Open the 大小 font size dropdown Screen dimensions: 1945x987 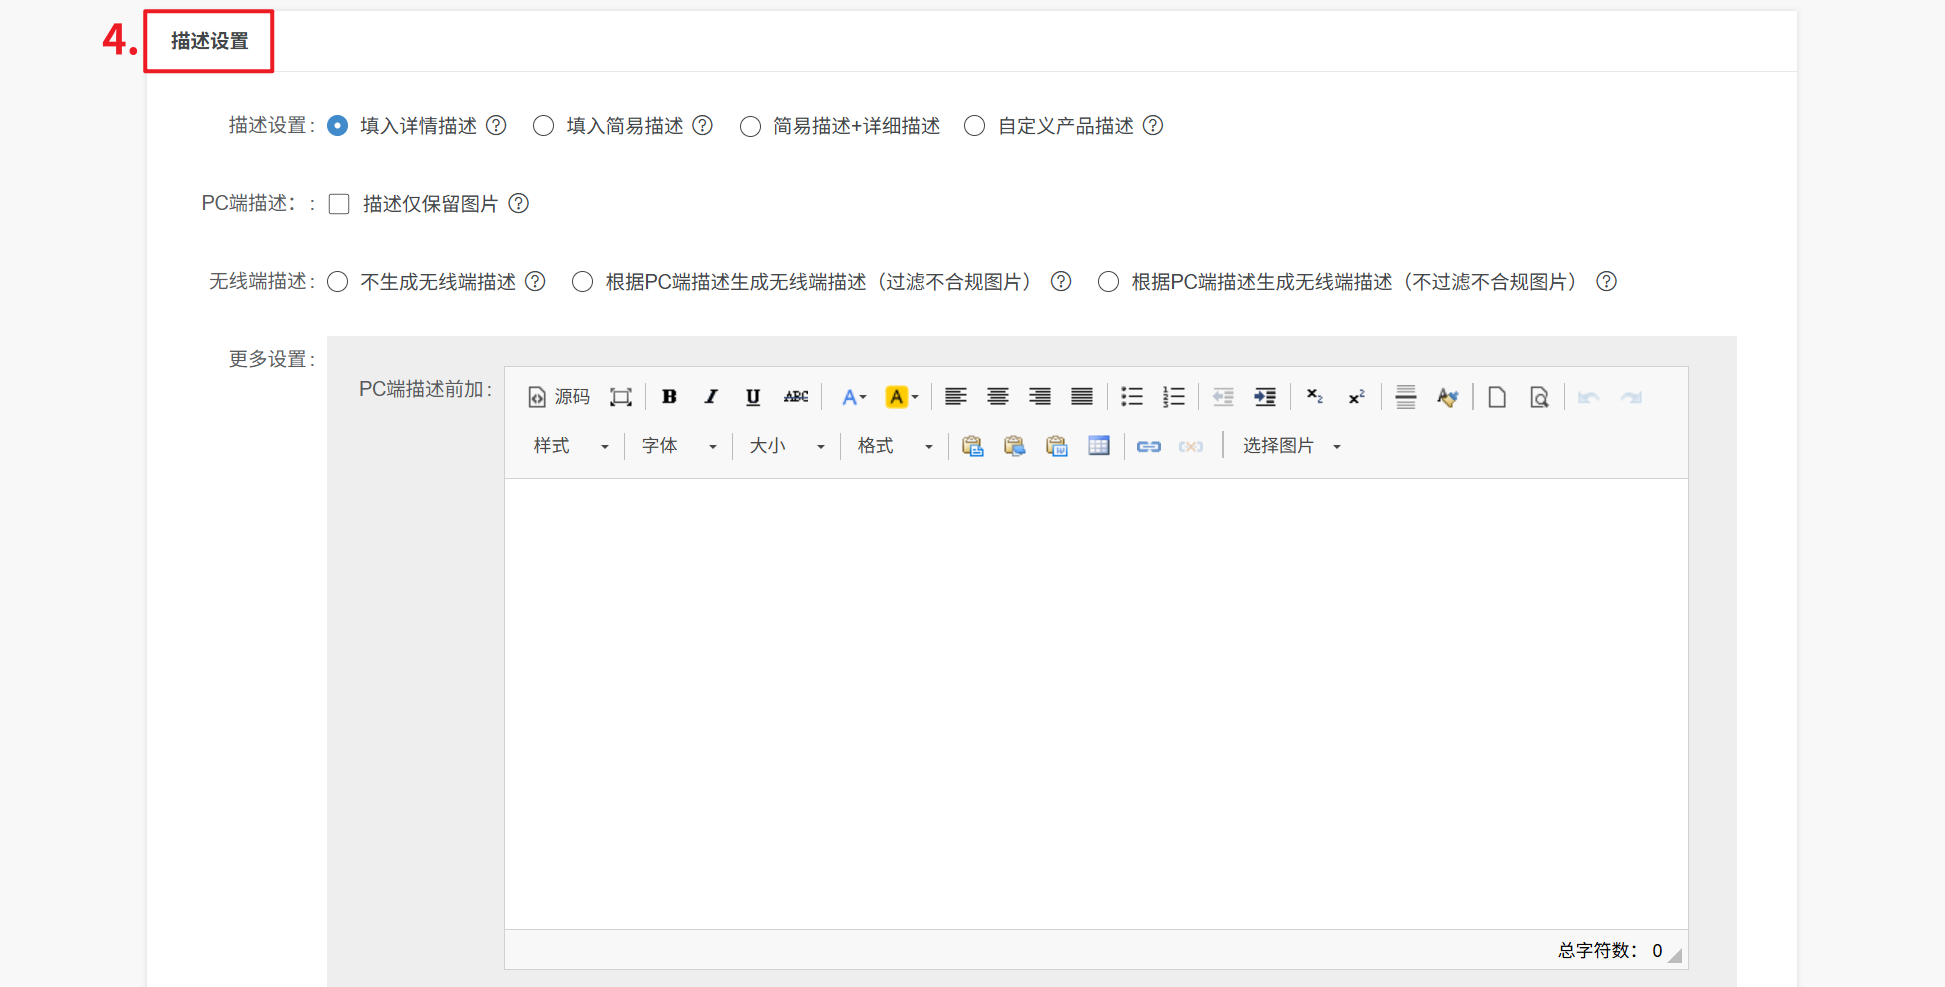click(x=787, y=446)
